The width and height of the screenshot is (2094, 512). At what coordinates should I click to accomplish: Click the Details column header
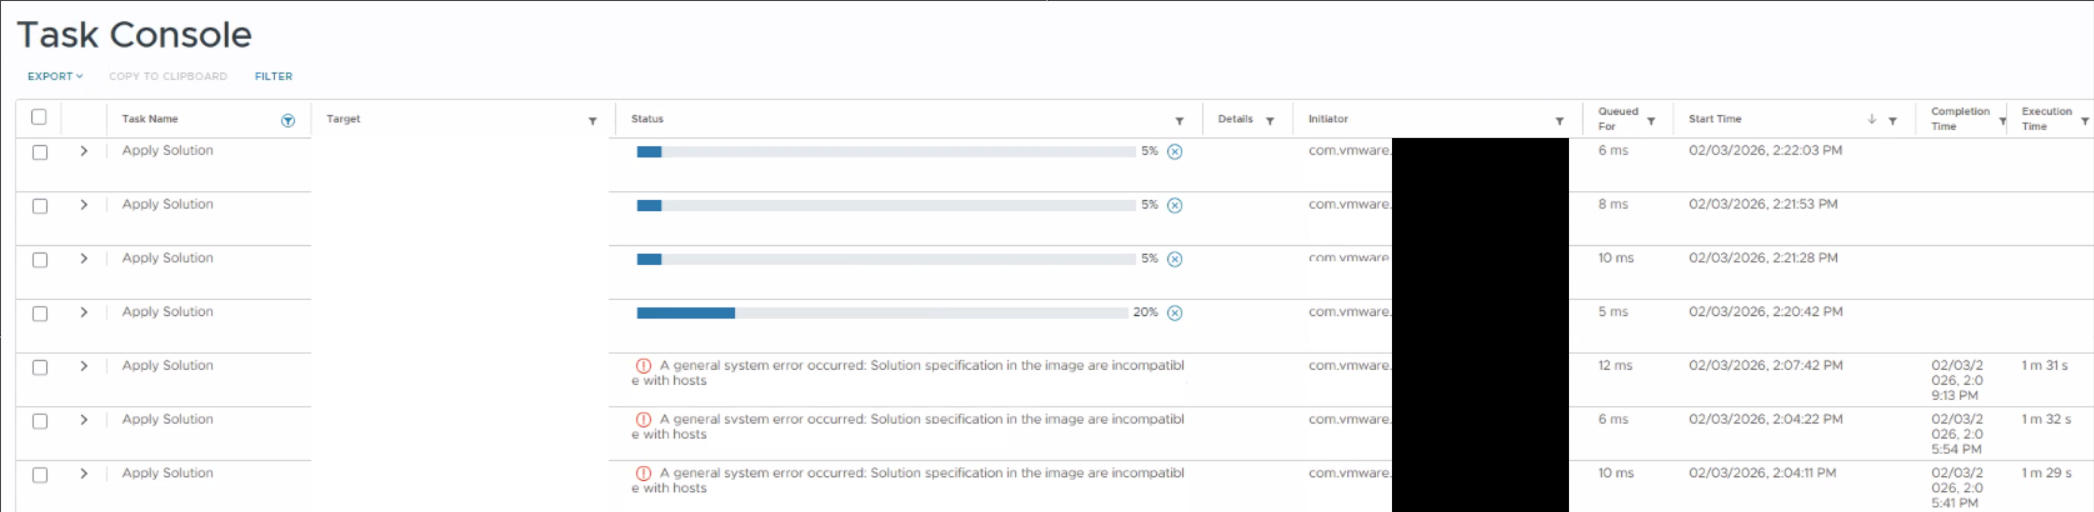[x=1235, y=119]
